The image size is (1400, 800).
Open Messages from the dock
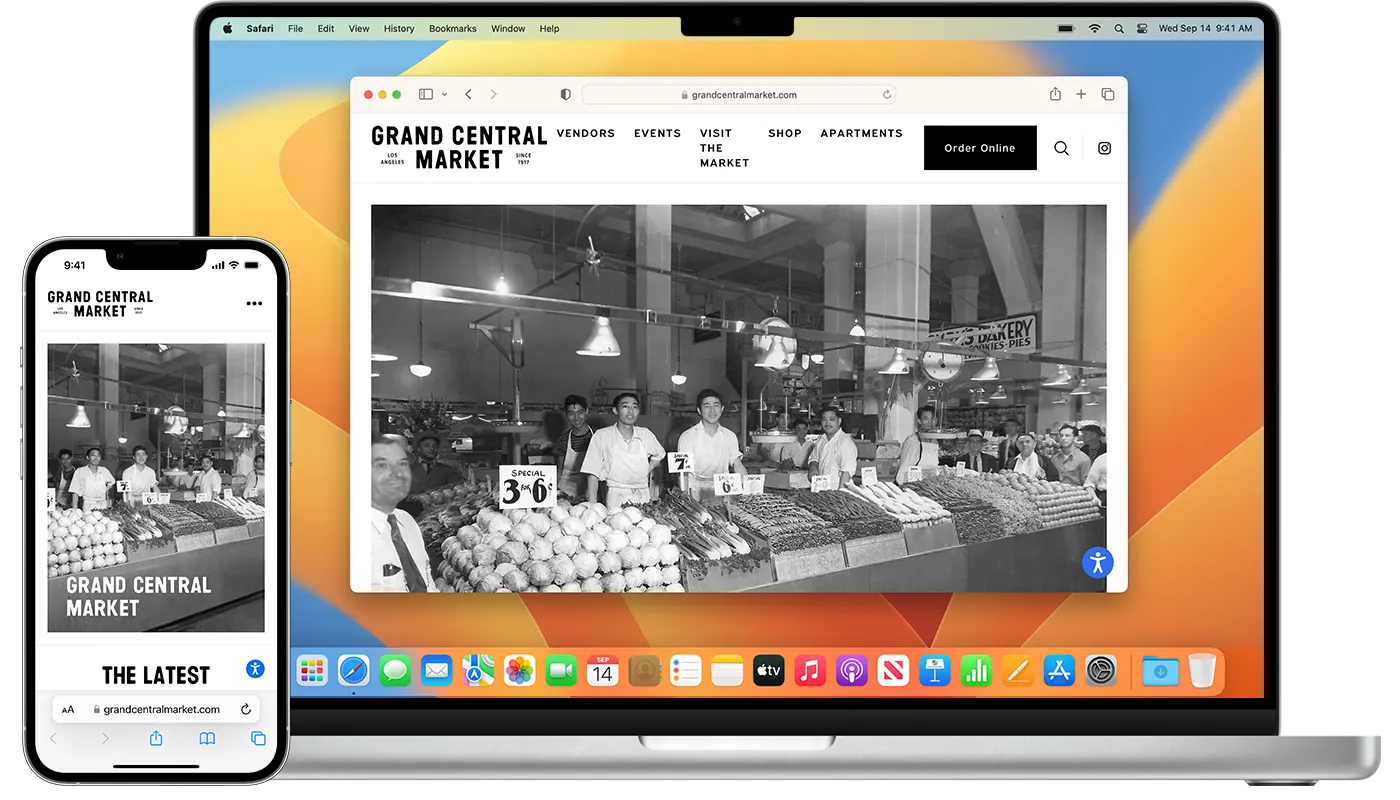point(395,671)
